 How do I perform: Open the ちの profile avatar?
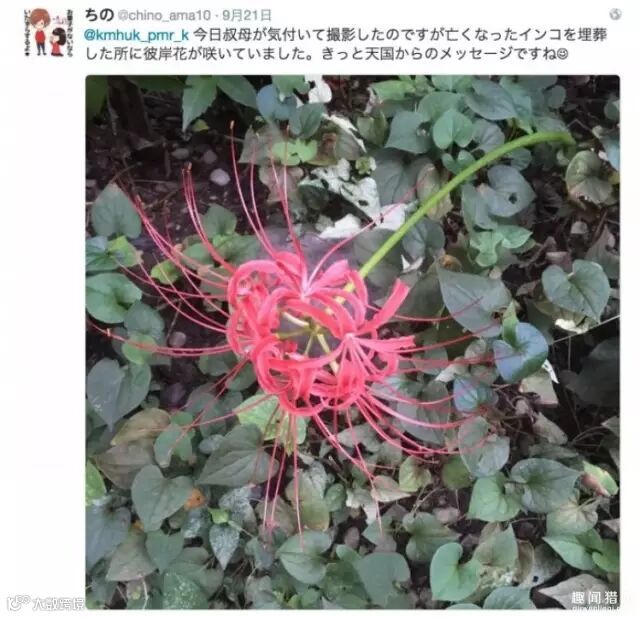[48, 32]
